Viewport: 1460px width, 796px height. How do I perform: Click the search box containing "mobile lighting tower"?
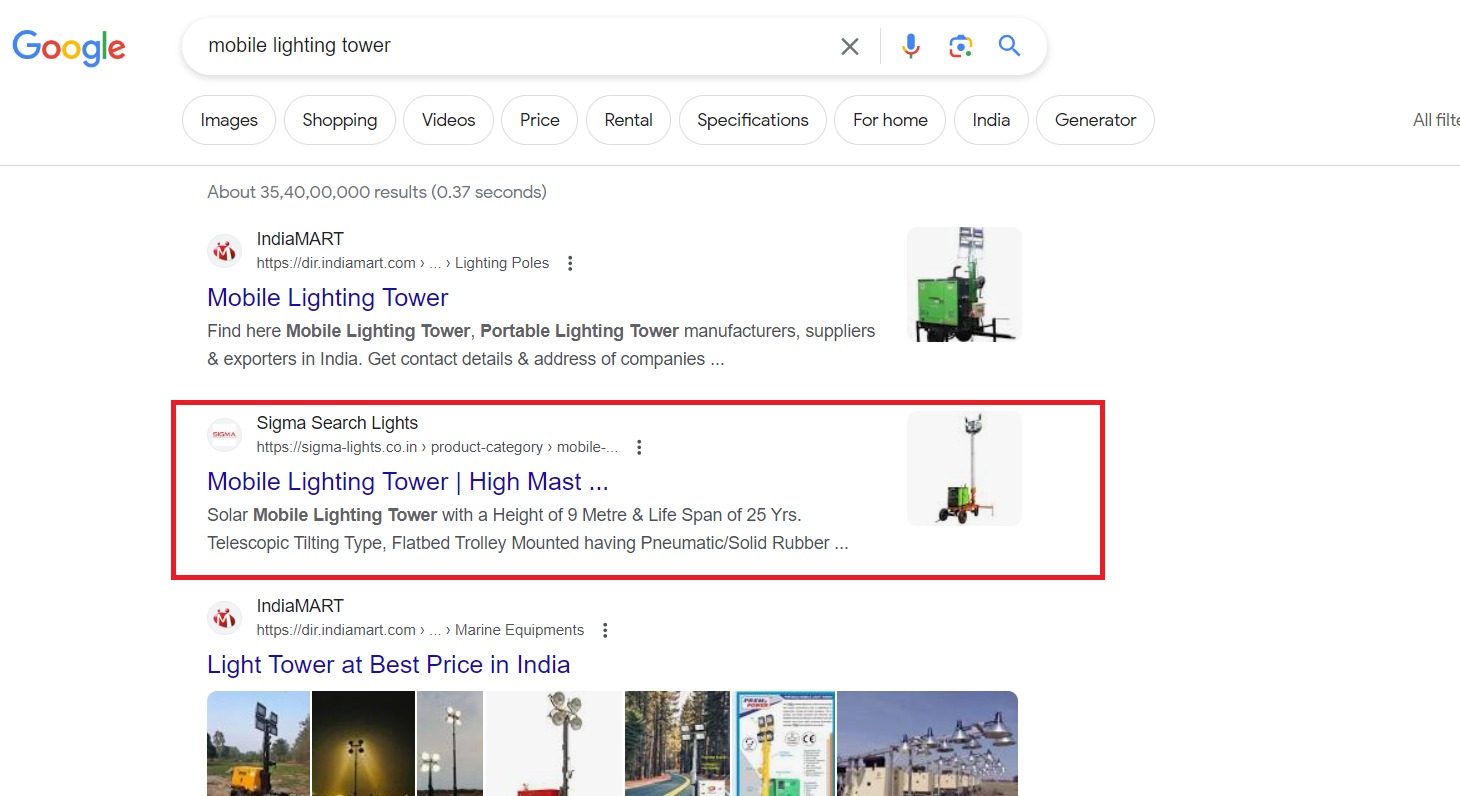pyautogui.click(x=500, y=46)
